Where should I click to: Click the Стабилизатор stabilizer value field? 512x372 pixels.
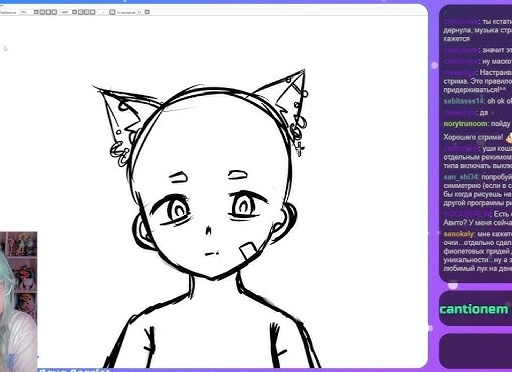coord(140,12)
